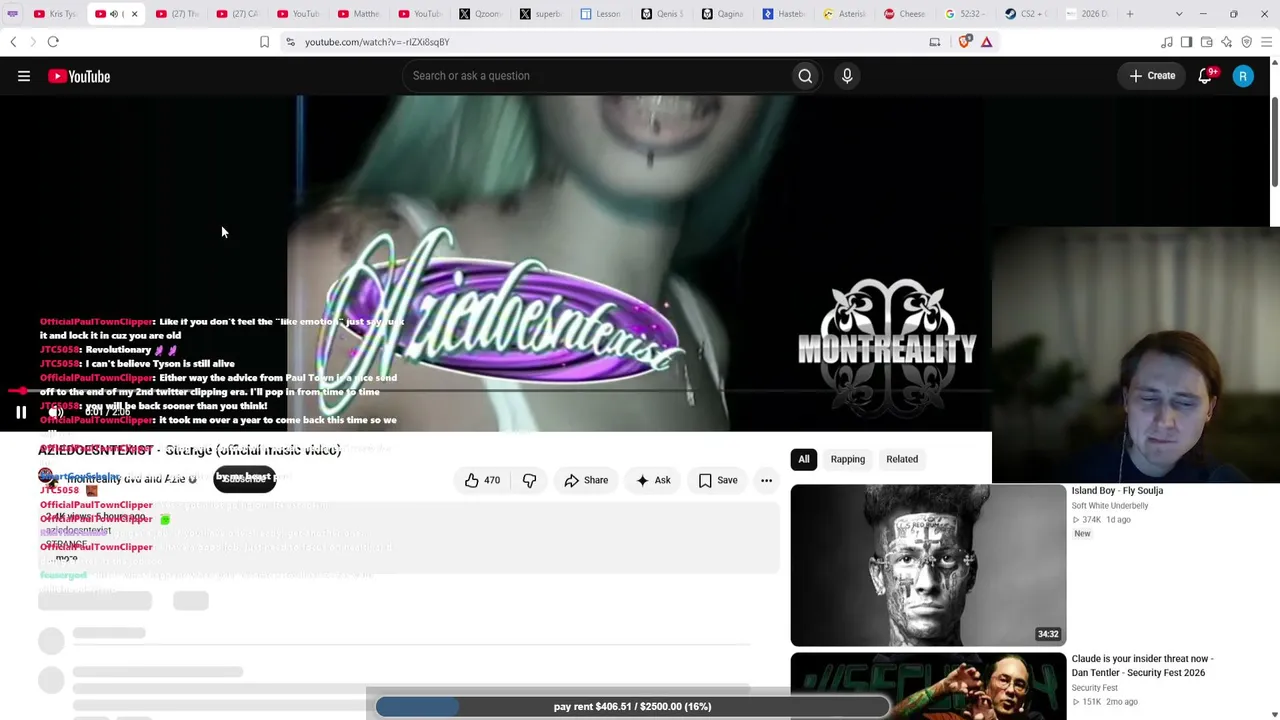
Task: Reload the YouTube page
Action: pyautogui.click(x=53, y=42)
